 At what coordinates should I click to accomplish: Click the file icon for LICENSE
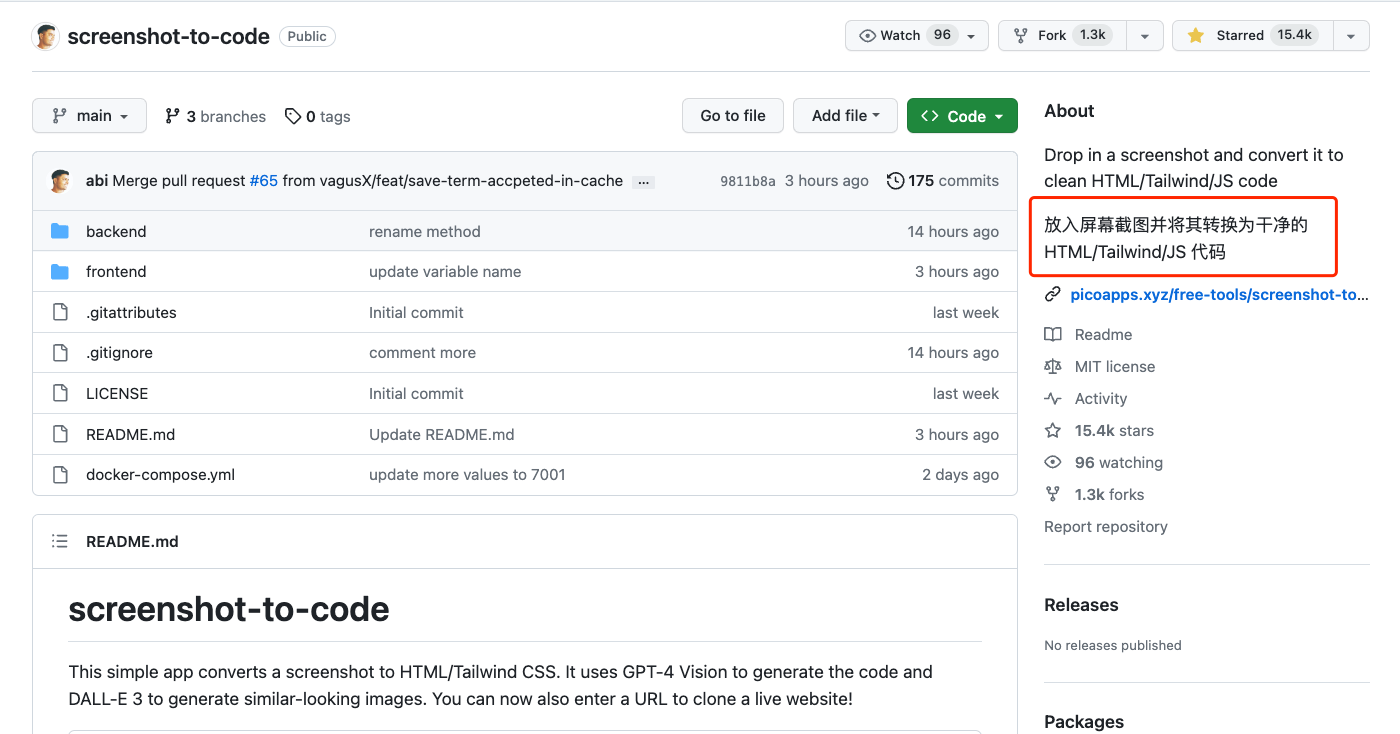coord(60,394)
